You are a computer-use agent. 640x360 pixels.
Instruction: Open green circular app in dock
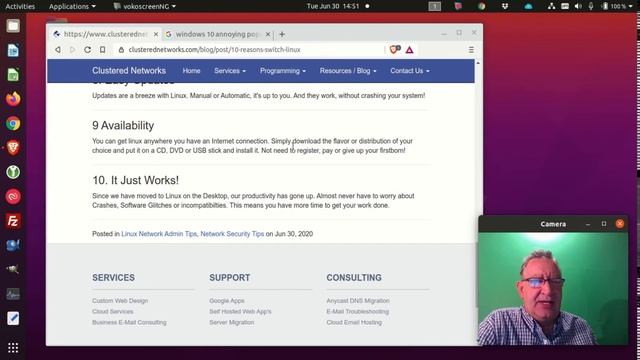point(13,172)
